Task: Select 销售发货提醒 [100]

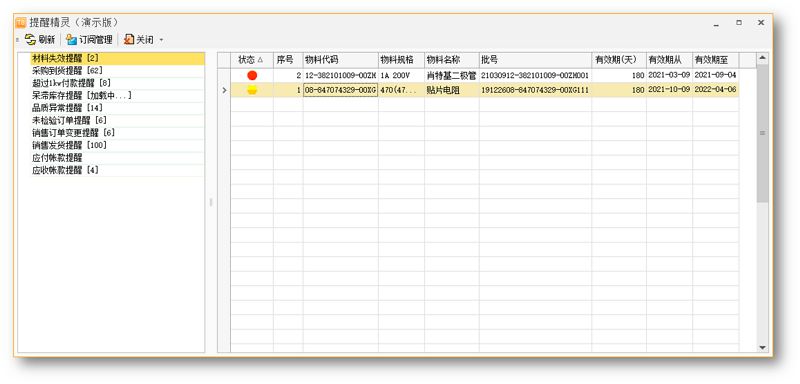Action: [x=117, y=145]
